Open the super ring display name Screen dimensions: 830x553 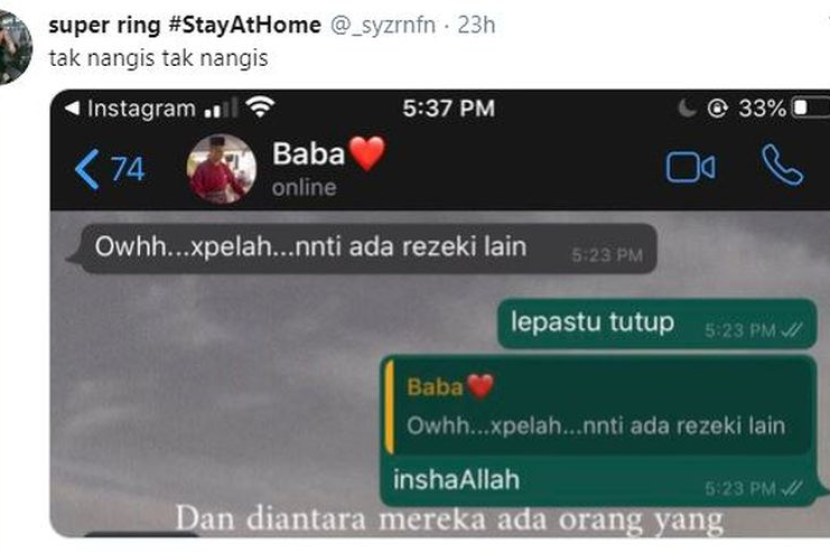[x=104, y=25]
